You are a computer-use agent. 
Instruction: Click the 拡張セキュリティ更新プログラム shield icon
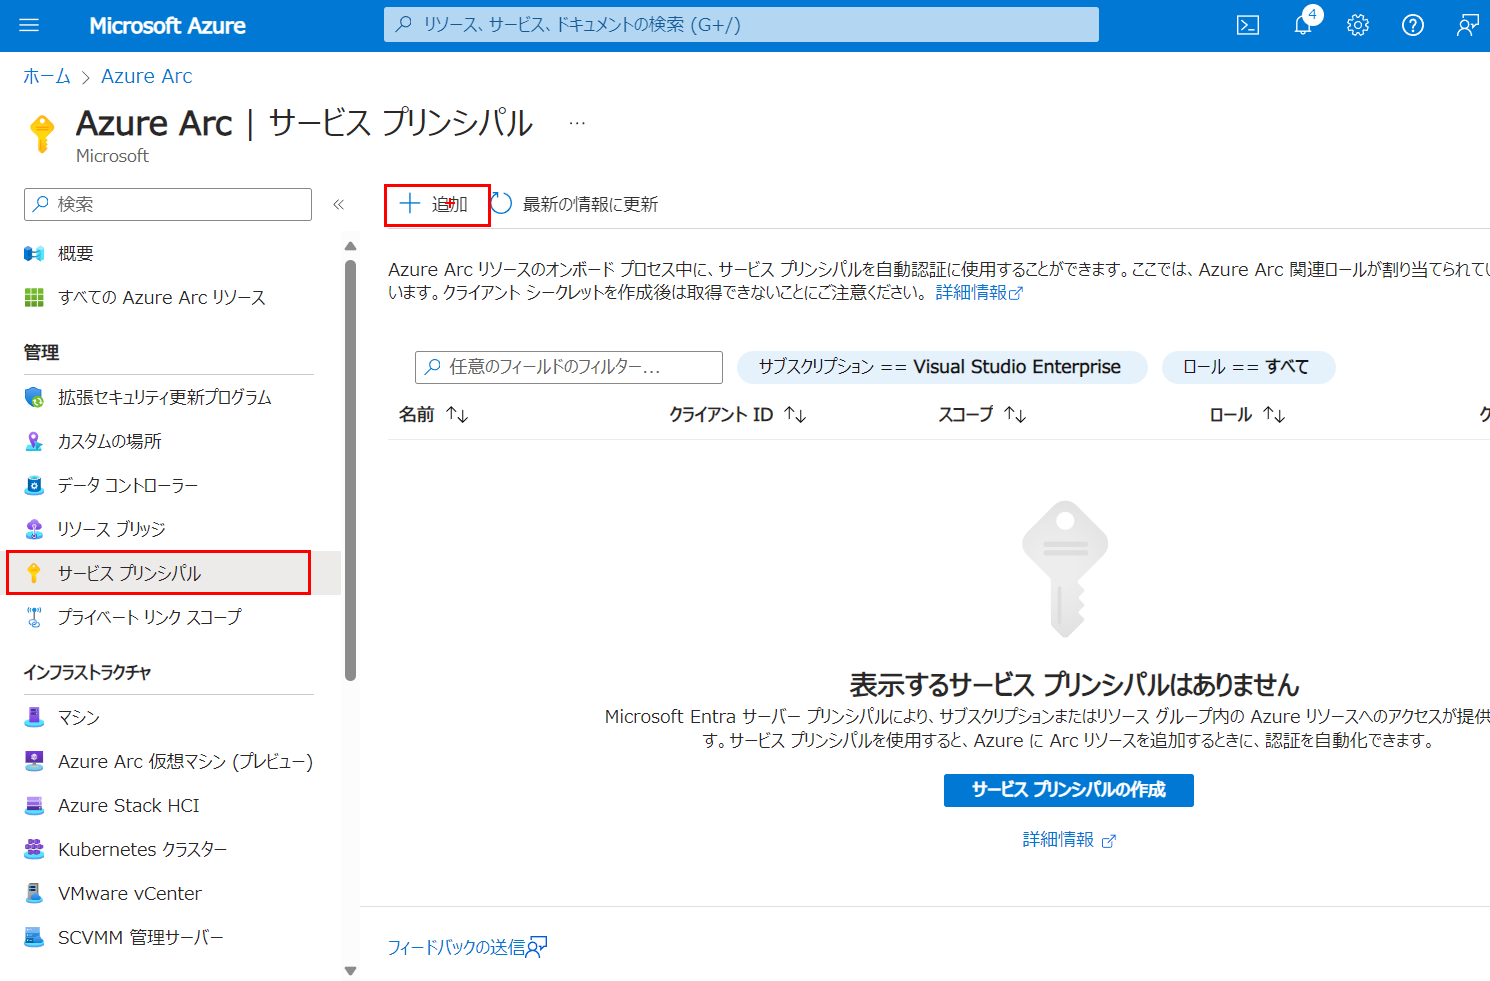(34, 398)
